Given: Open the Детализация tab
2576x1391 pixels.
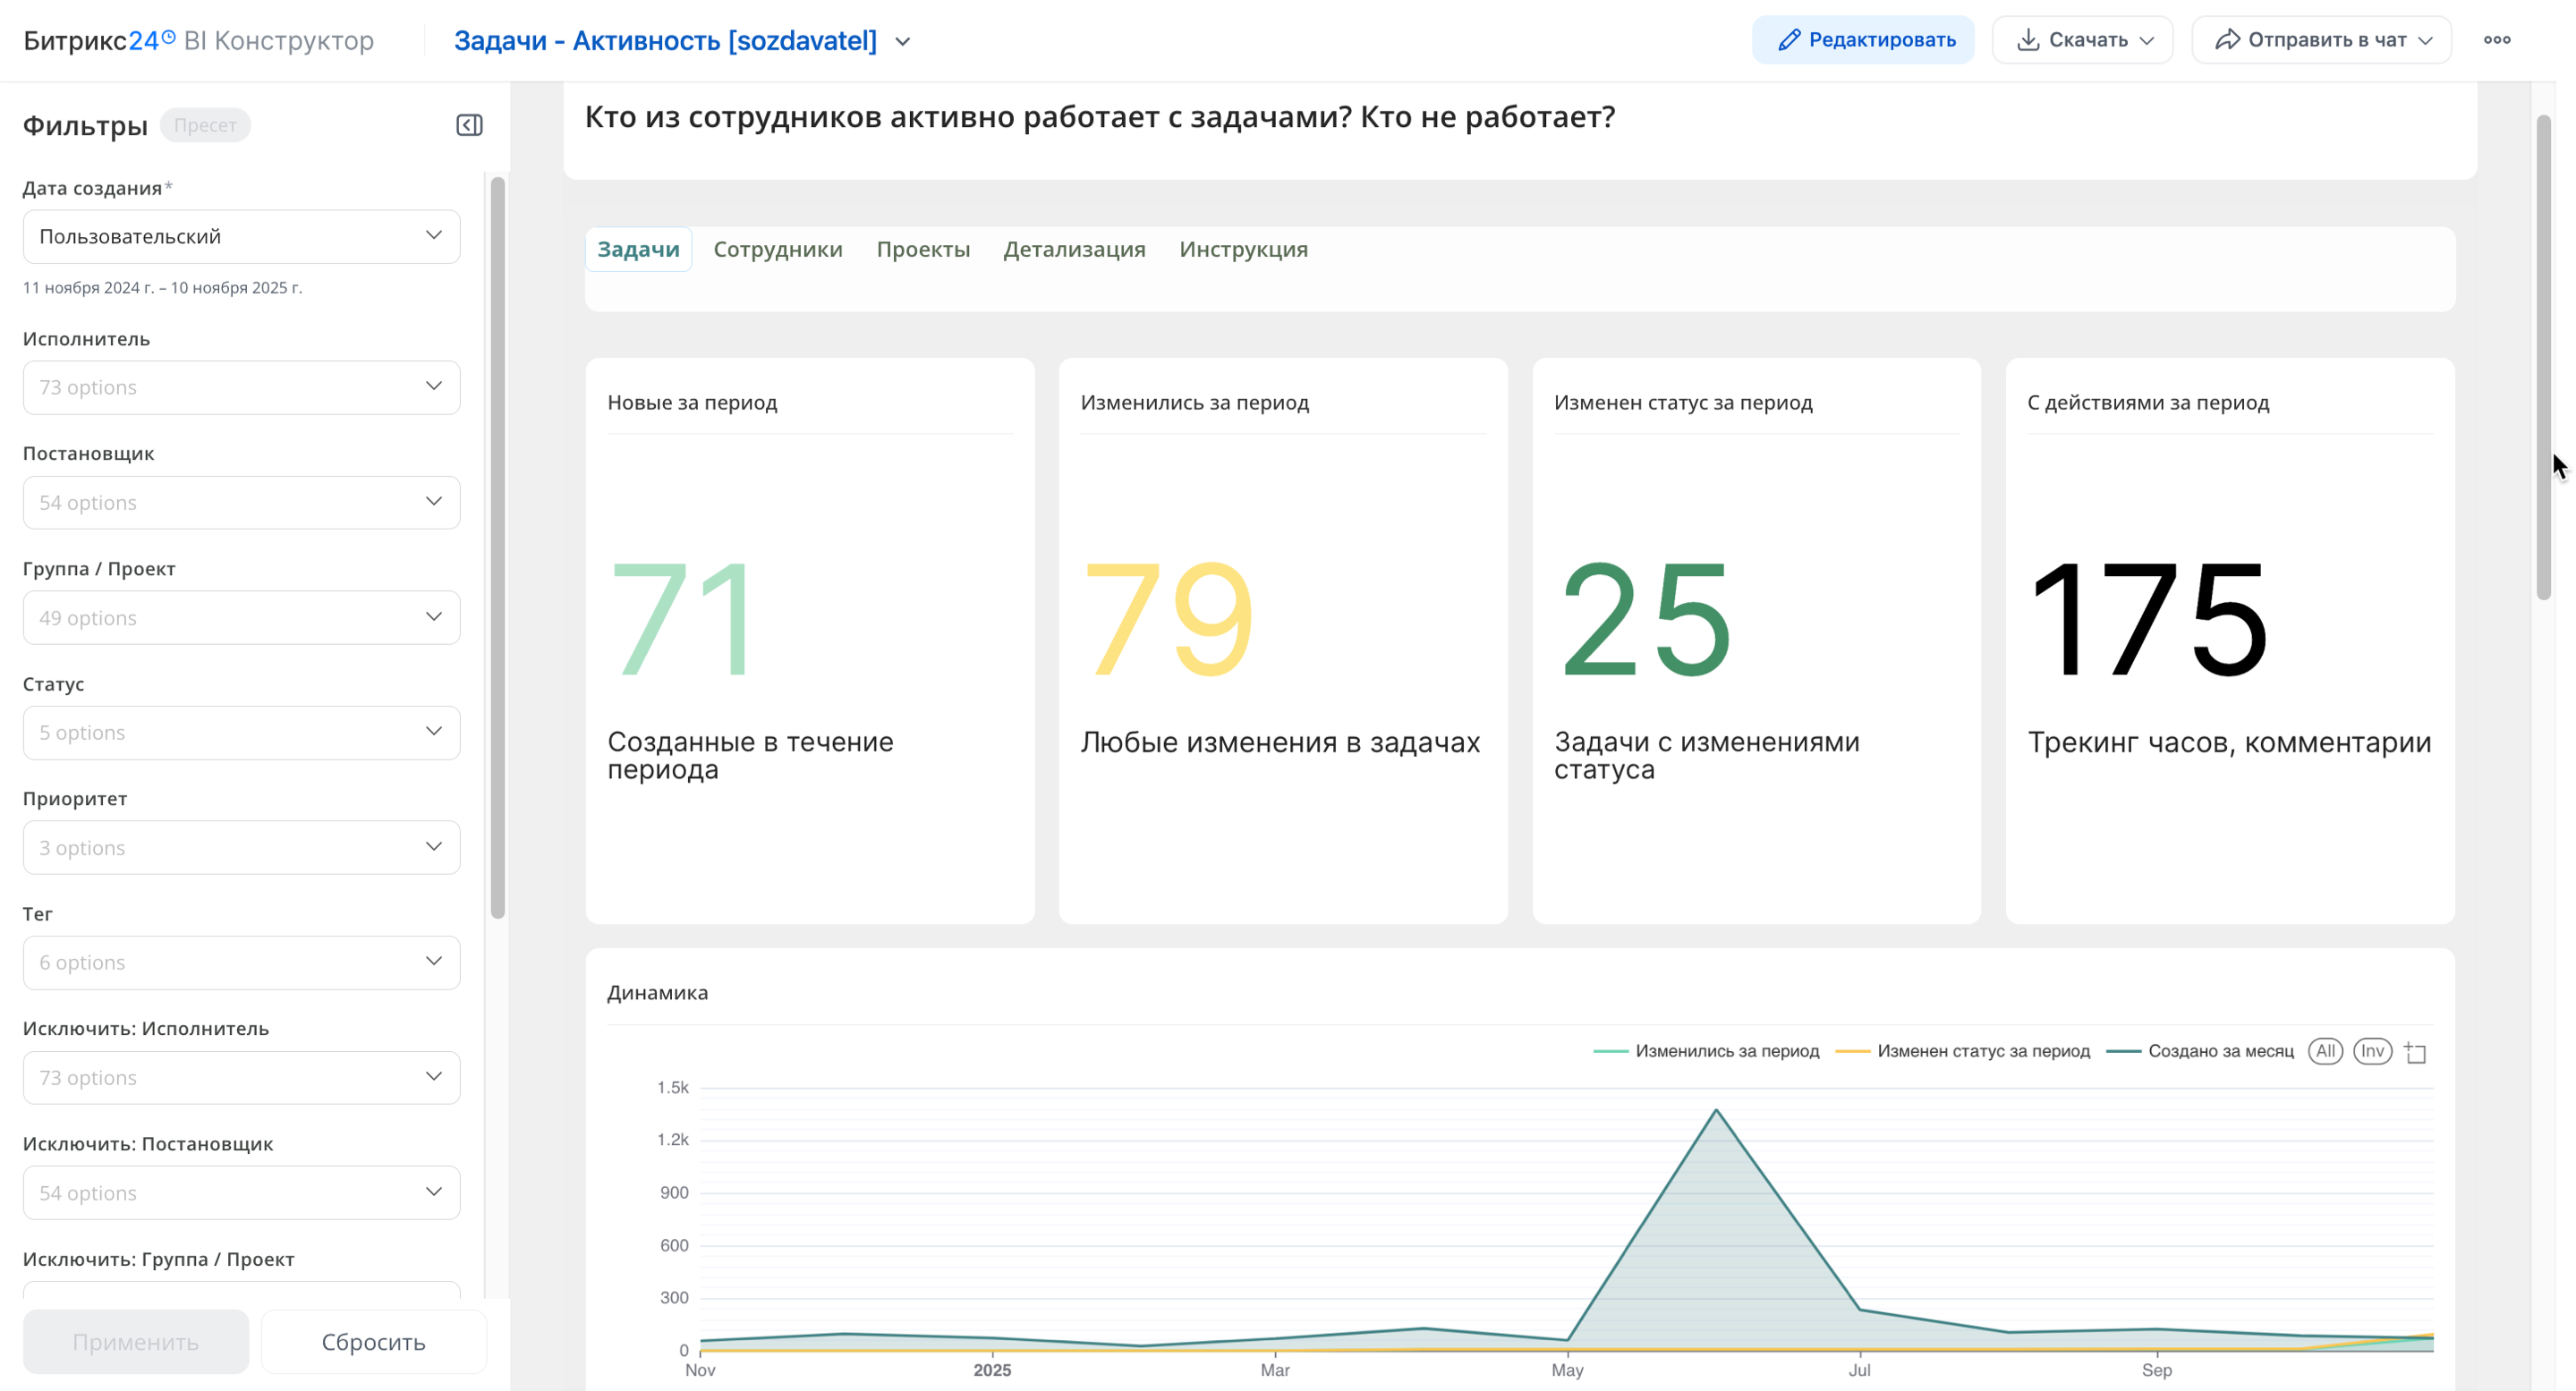Looking at the screenshot, I should 1074,249.
